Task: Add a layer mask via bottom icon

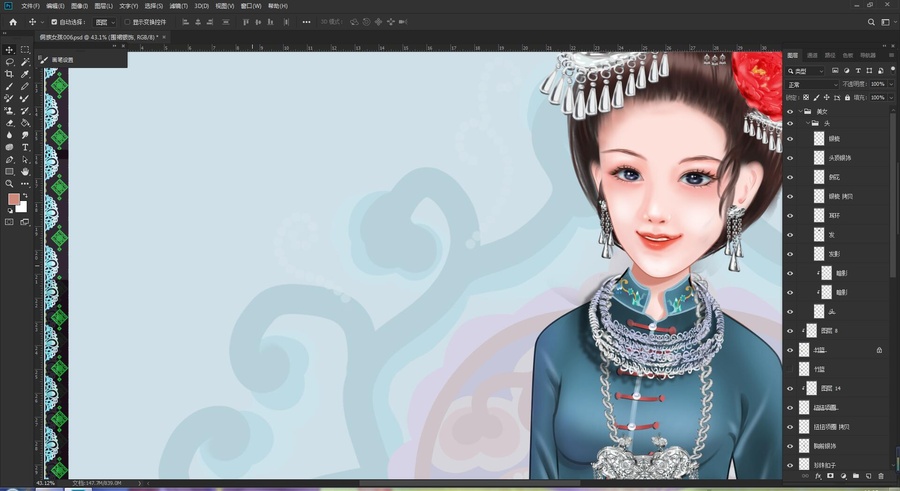Action: [x=830, y=476]
